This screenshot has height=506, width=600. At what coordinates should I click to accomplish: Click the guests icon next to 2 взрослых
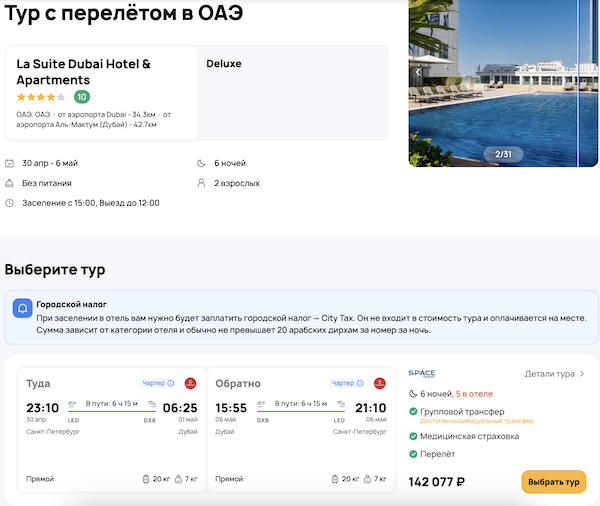203,183
